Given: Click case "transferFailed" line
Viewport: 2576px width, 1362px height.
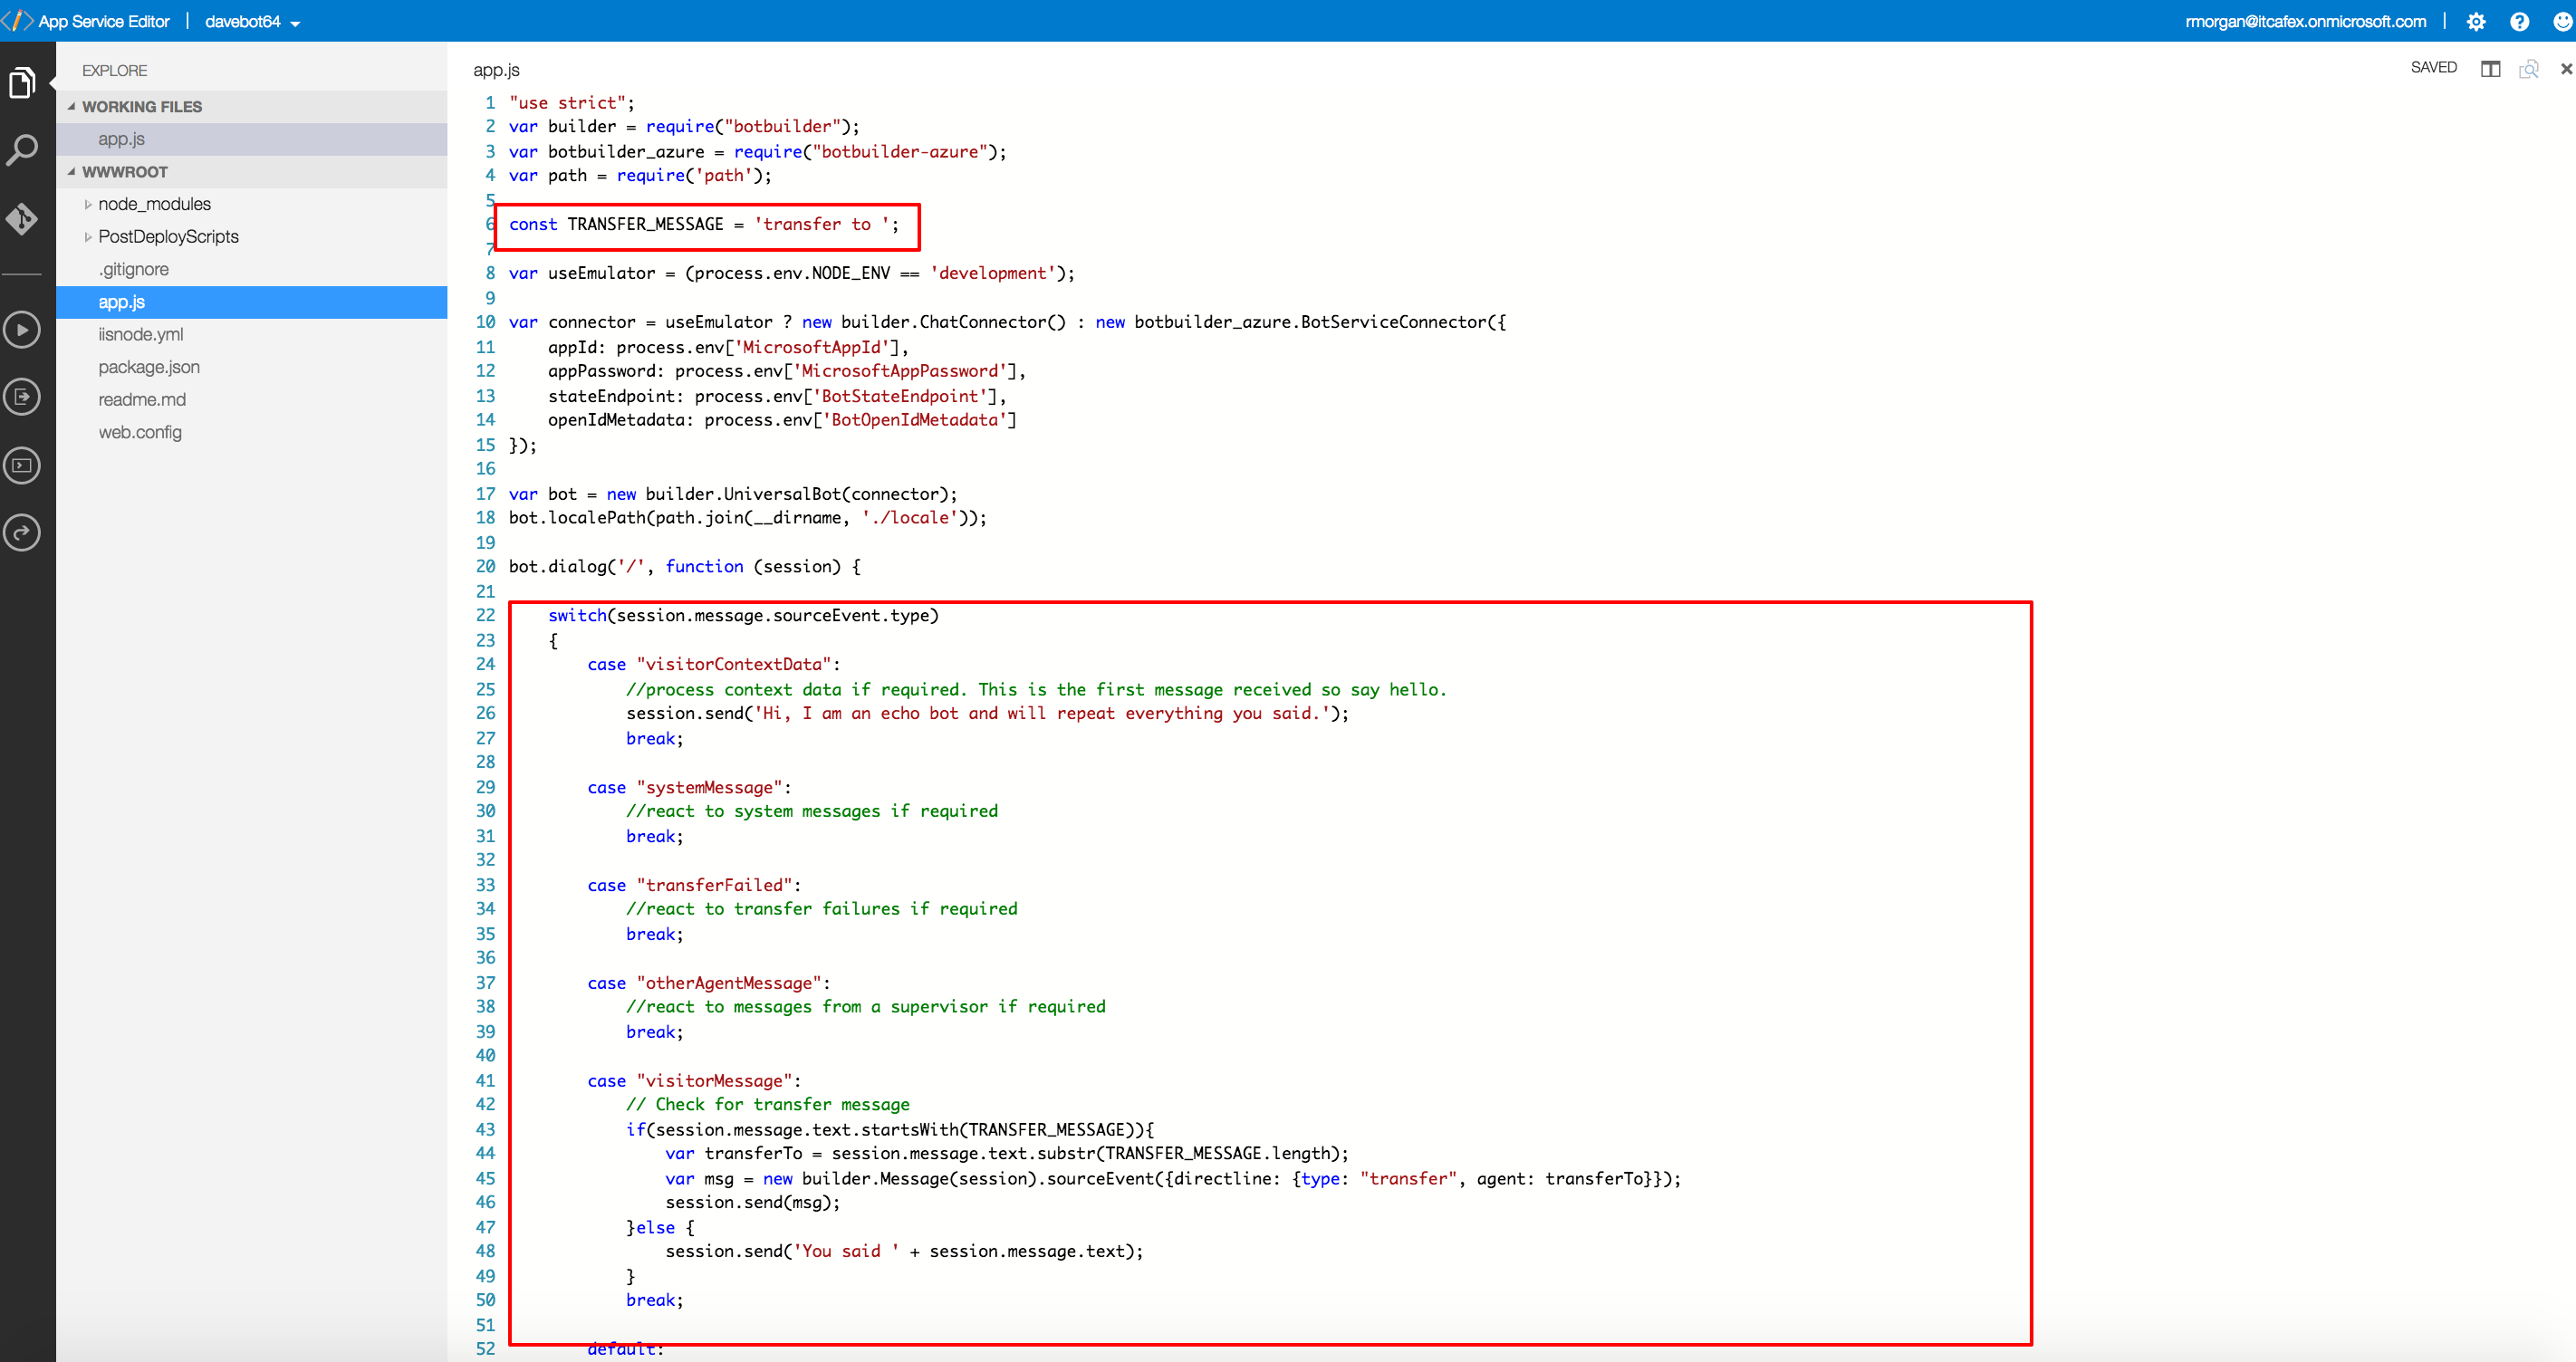Looking at the screenshot, I should 694,885.
